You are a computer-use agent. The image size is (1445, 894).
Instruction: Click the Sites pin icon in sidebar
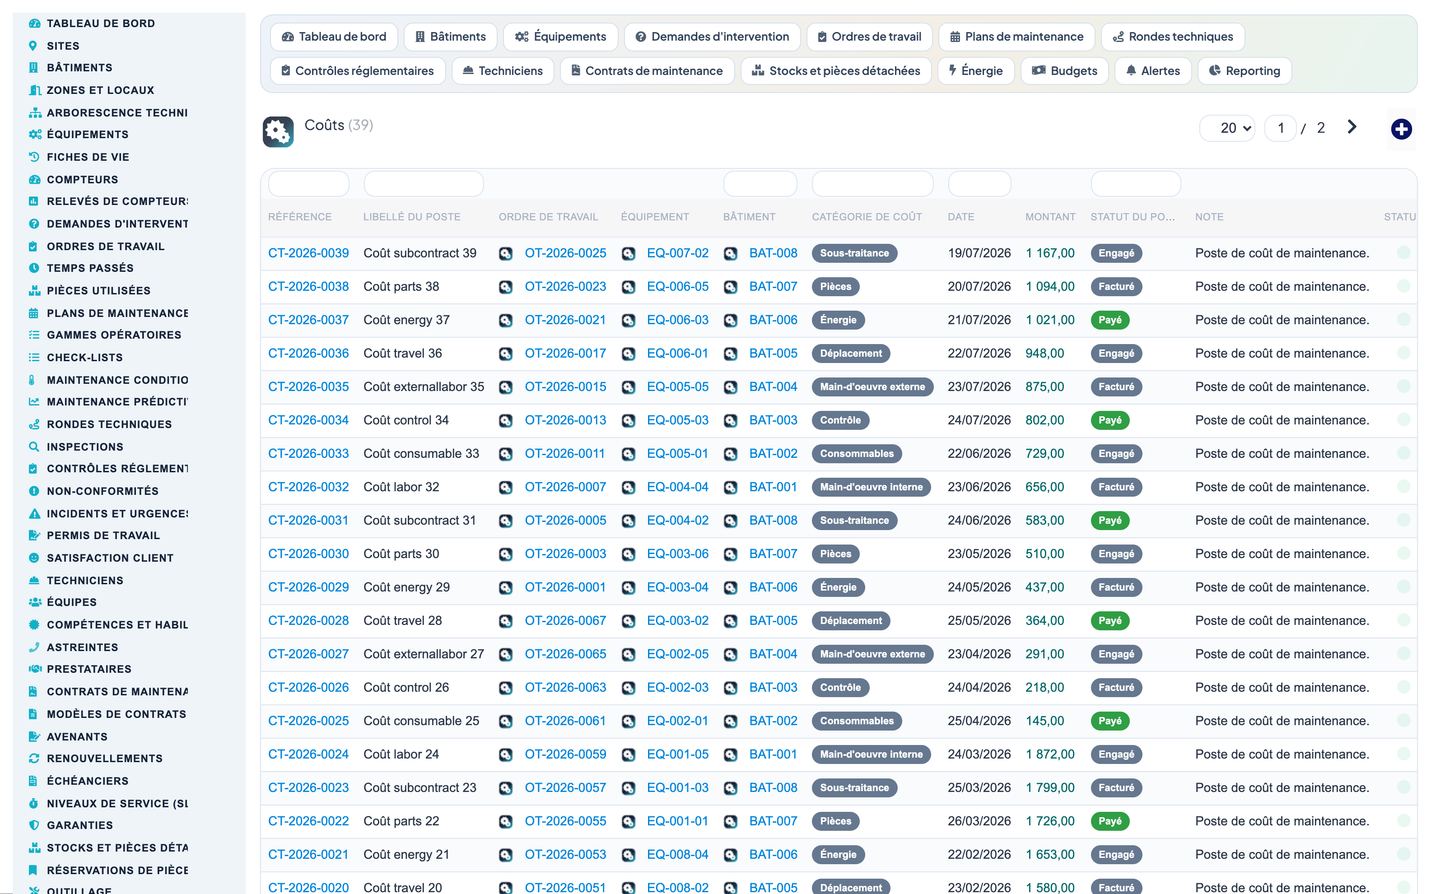point(34,46)
